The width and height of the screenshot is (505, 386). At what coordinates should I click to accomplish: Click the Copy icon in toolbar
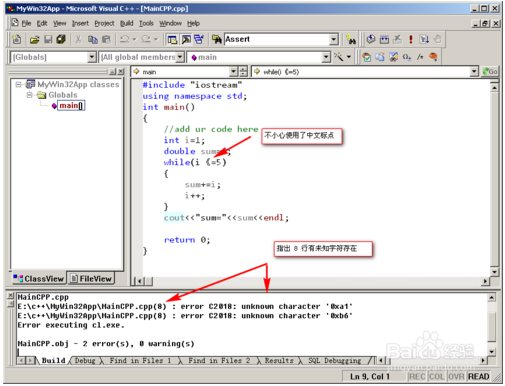tap(92, 40)
